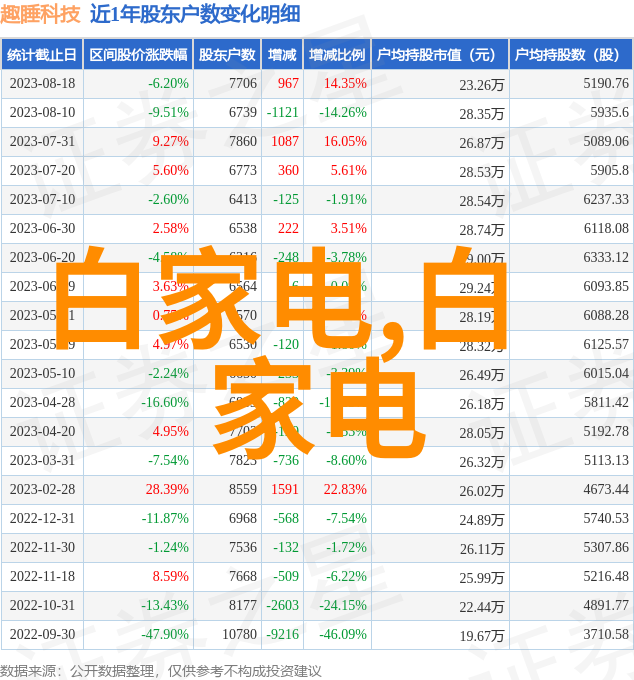Select the date cell 2022-09-30
Image resolution: width=634 pixels, height=680 pixels.
pos(42,634)
